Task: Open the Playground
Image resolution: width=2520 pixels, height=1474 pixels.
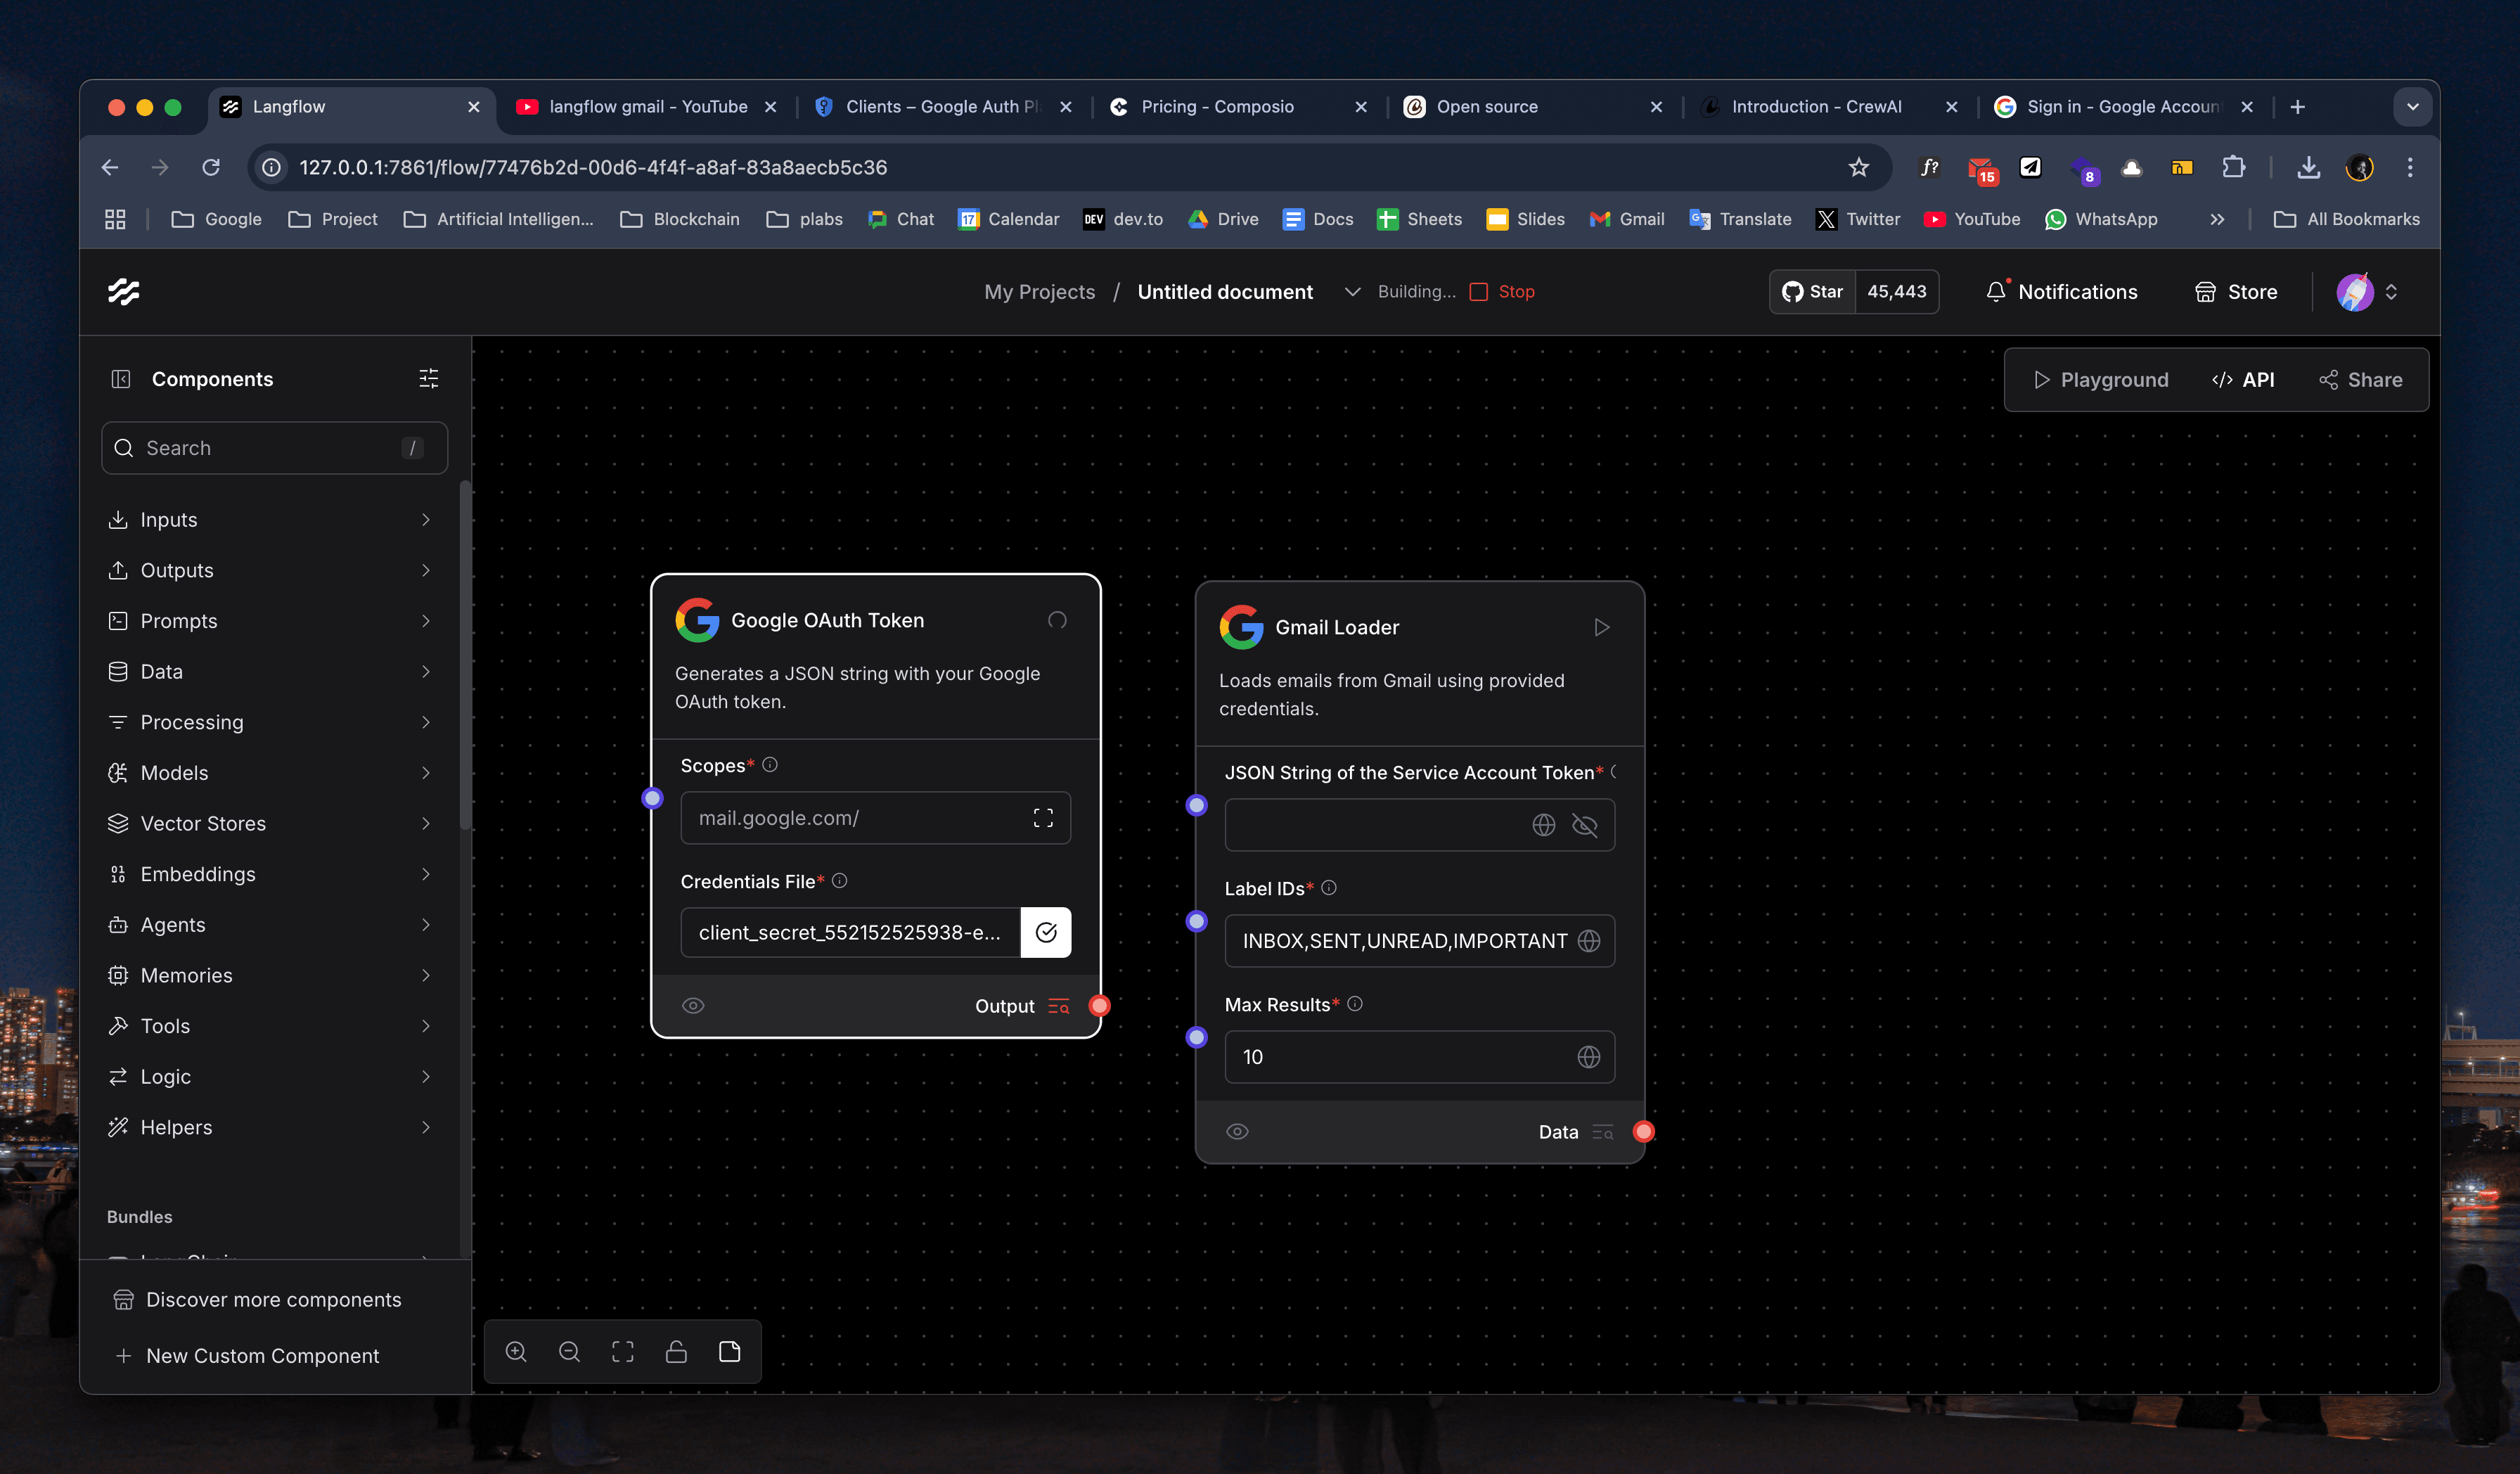Action: [x=2101, y=380]
